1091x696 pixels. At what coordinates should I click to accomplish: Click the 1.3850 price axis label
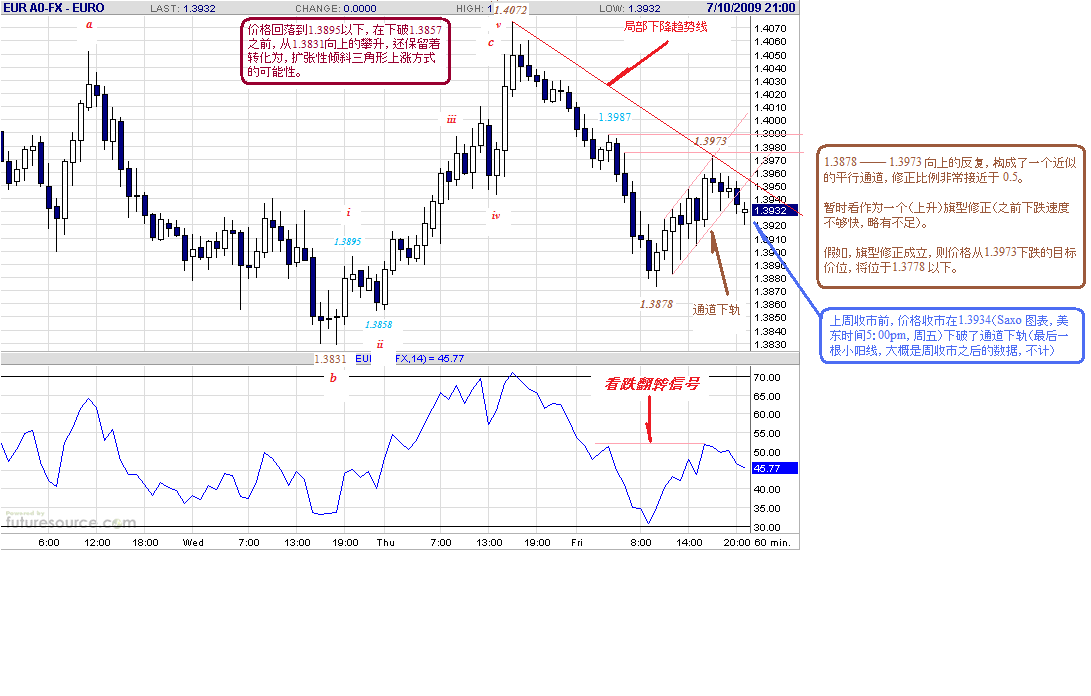click(x=770, y=318)
